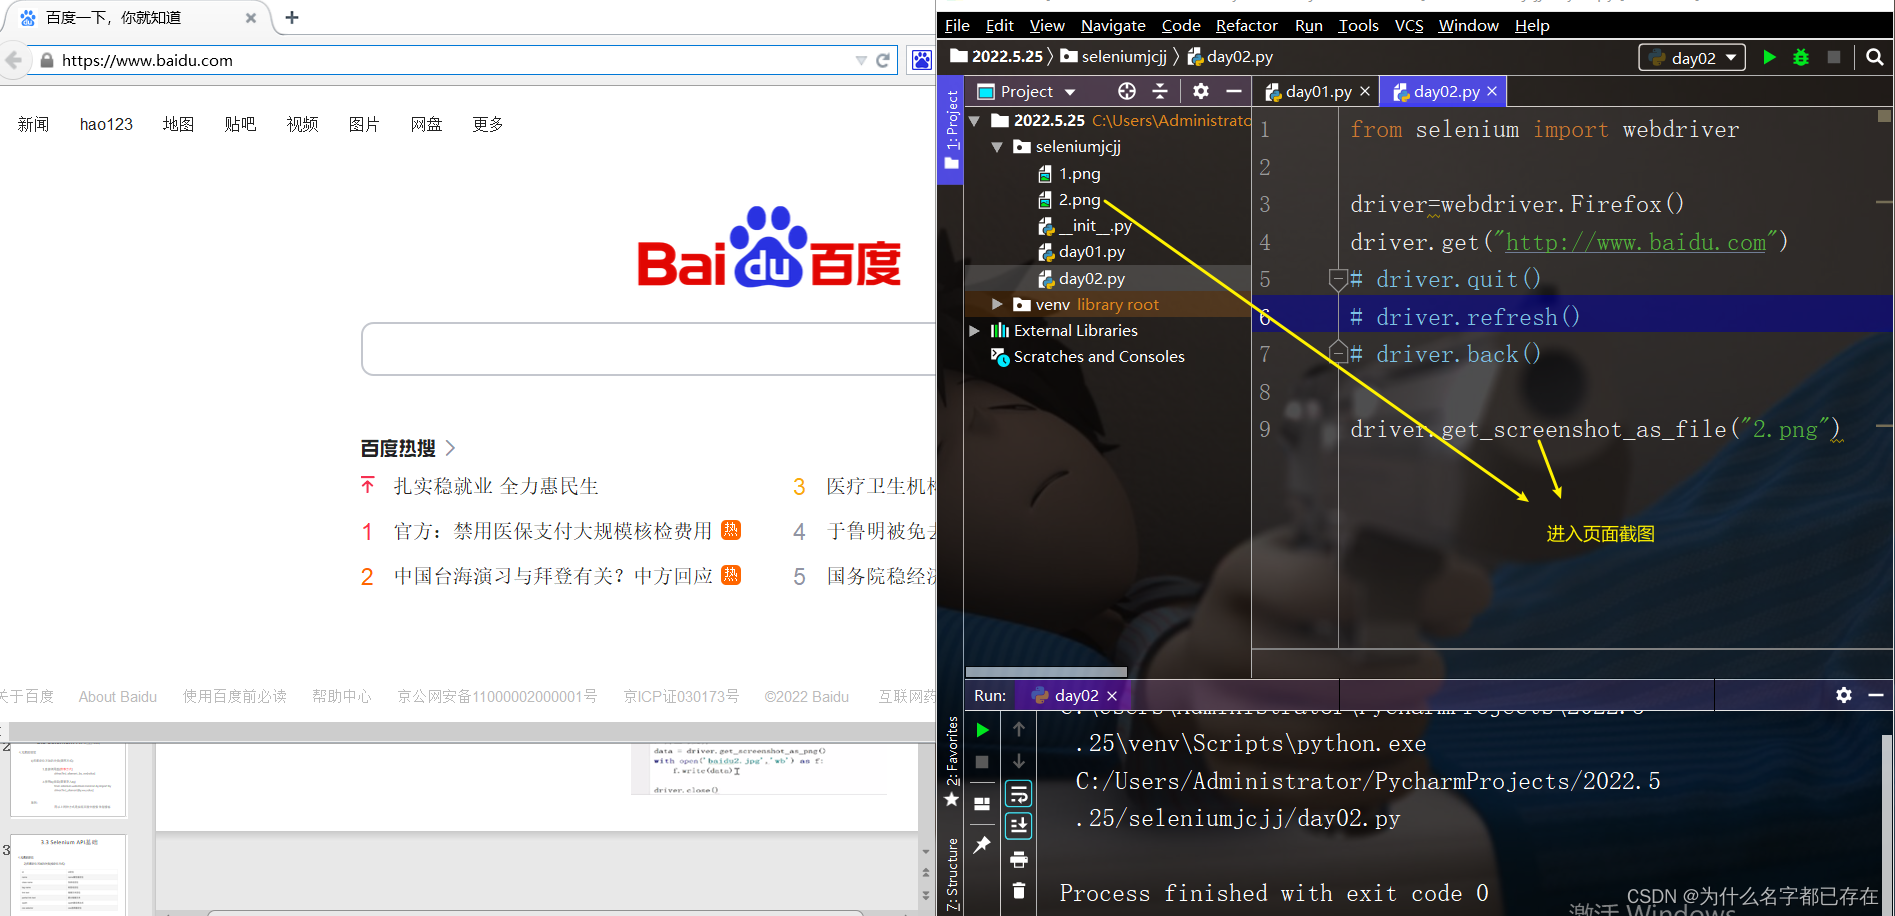
Task: Run day02 with the green Run button
Action: click(1769, 57)
